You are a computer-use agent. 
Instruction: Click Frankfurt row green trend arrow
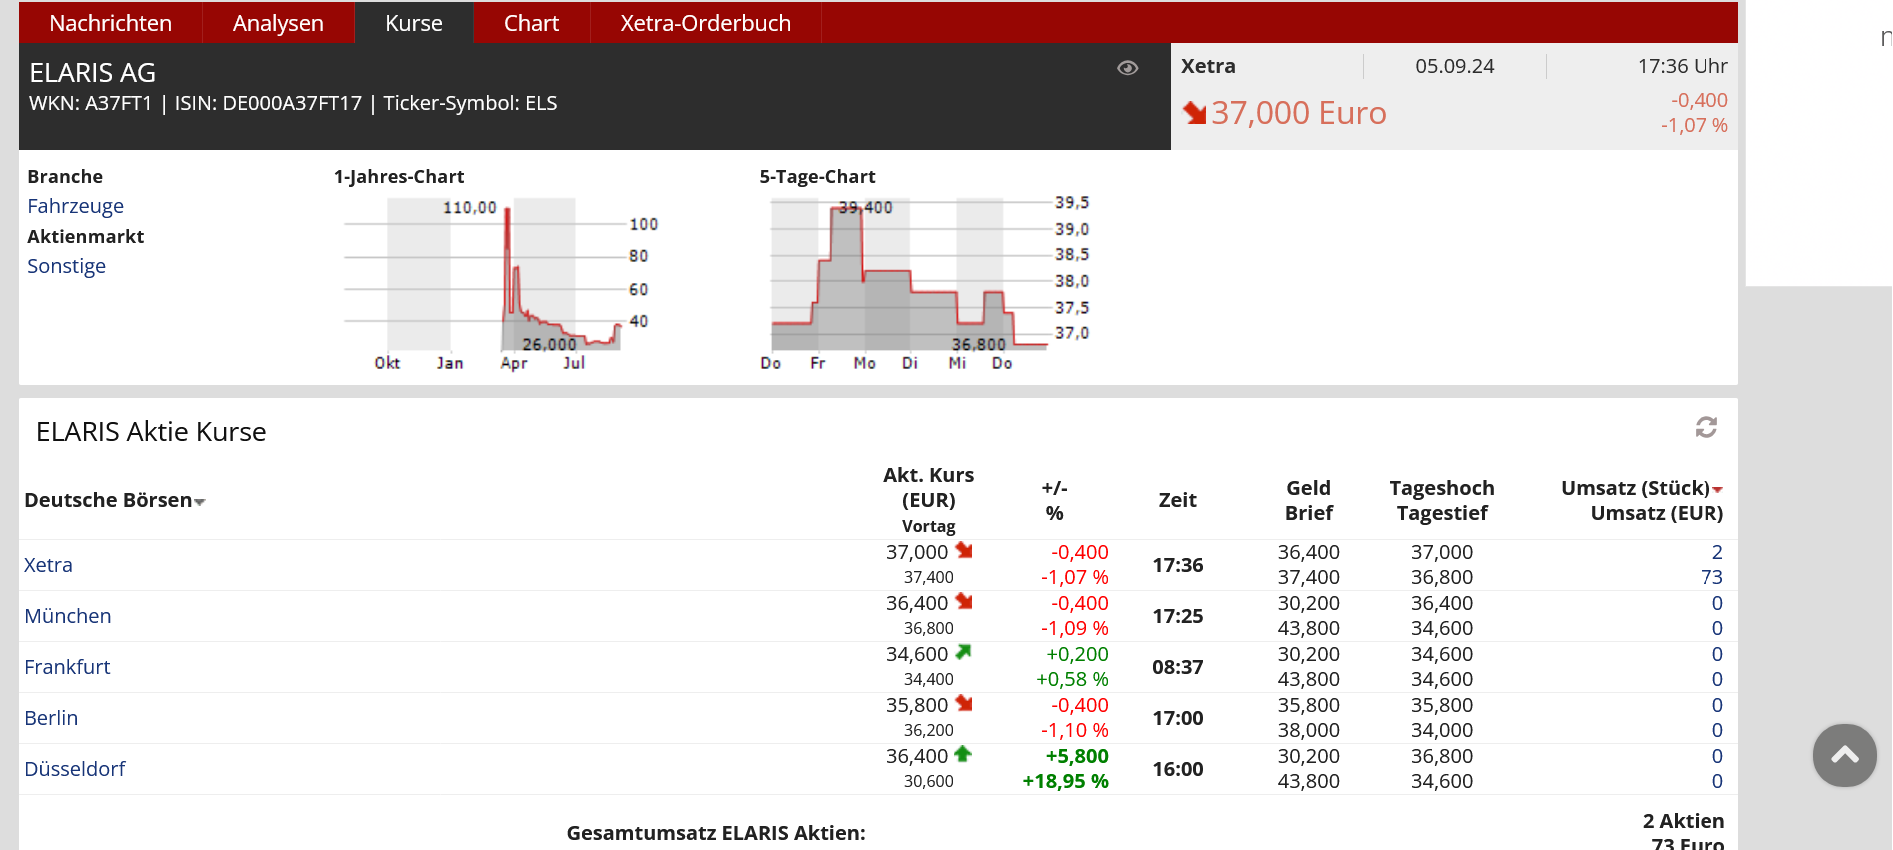point(964,653)
